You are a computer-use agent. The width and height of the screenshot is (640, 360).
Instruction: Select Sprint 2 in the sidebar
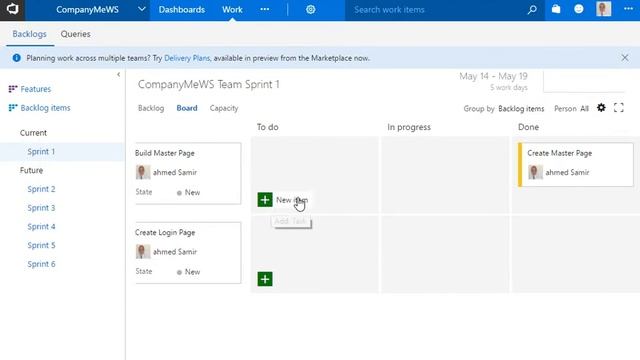(41, 189)
